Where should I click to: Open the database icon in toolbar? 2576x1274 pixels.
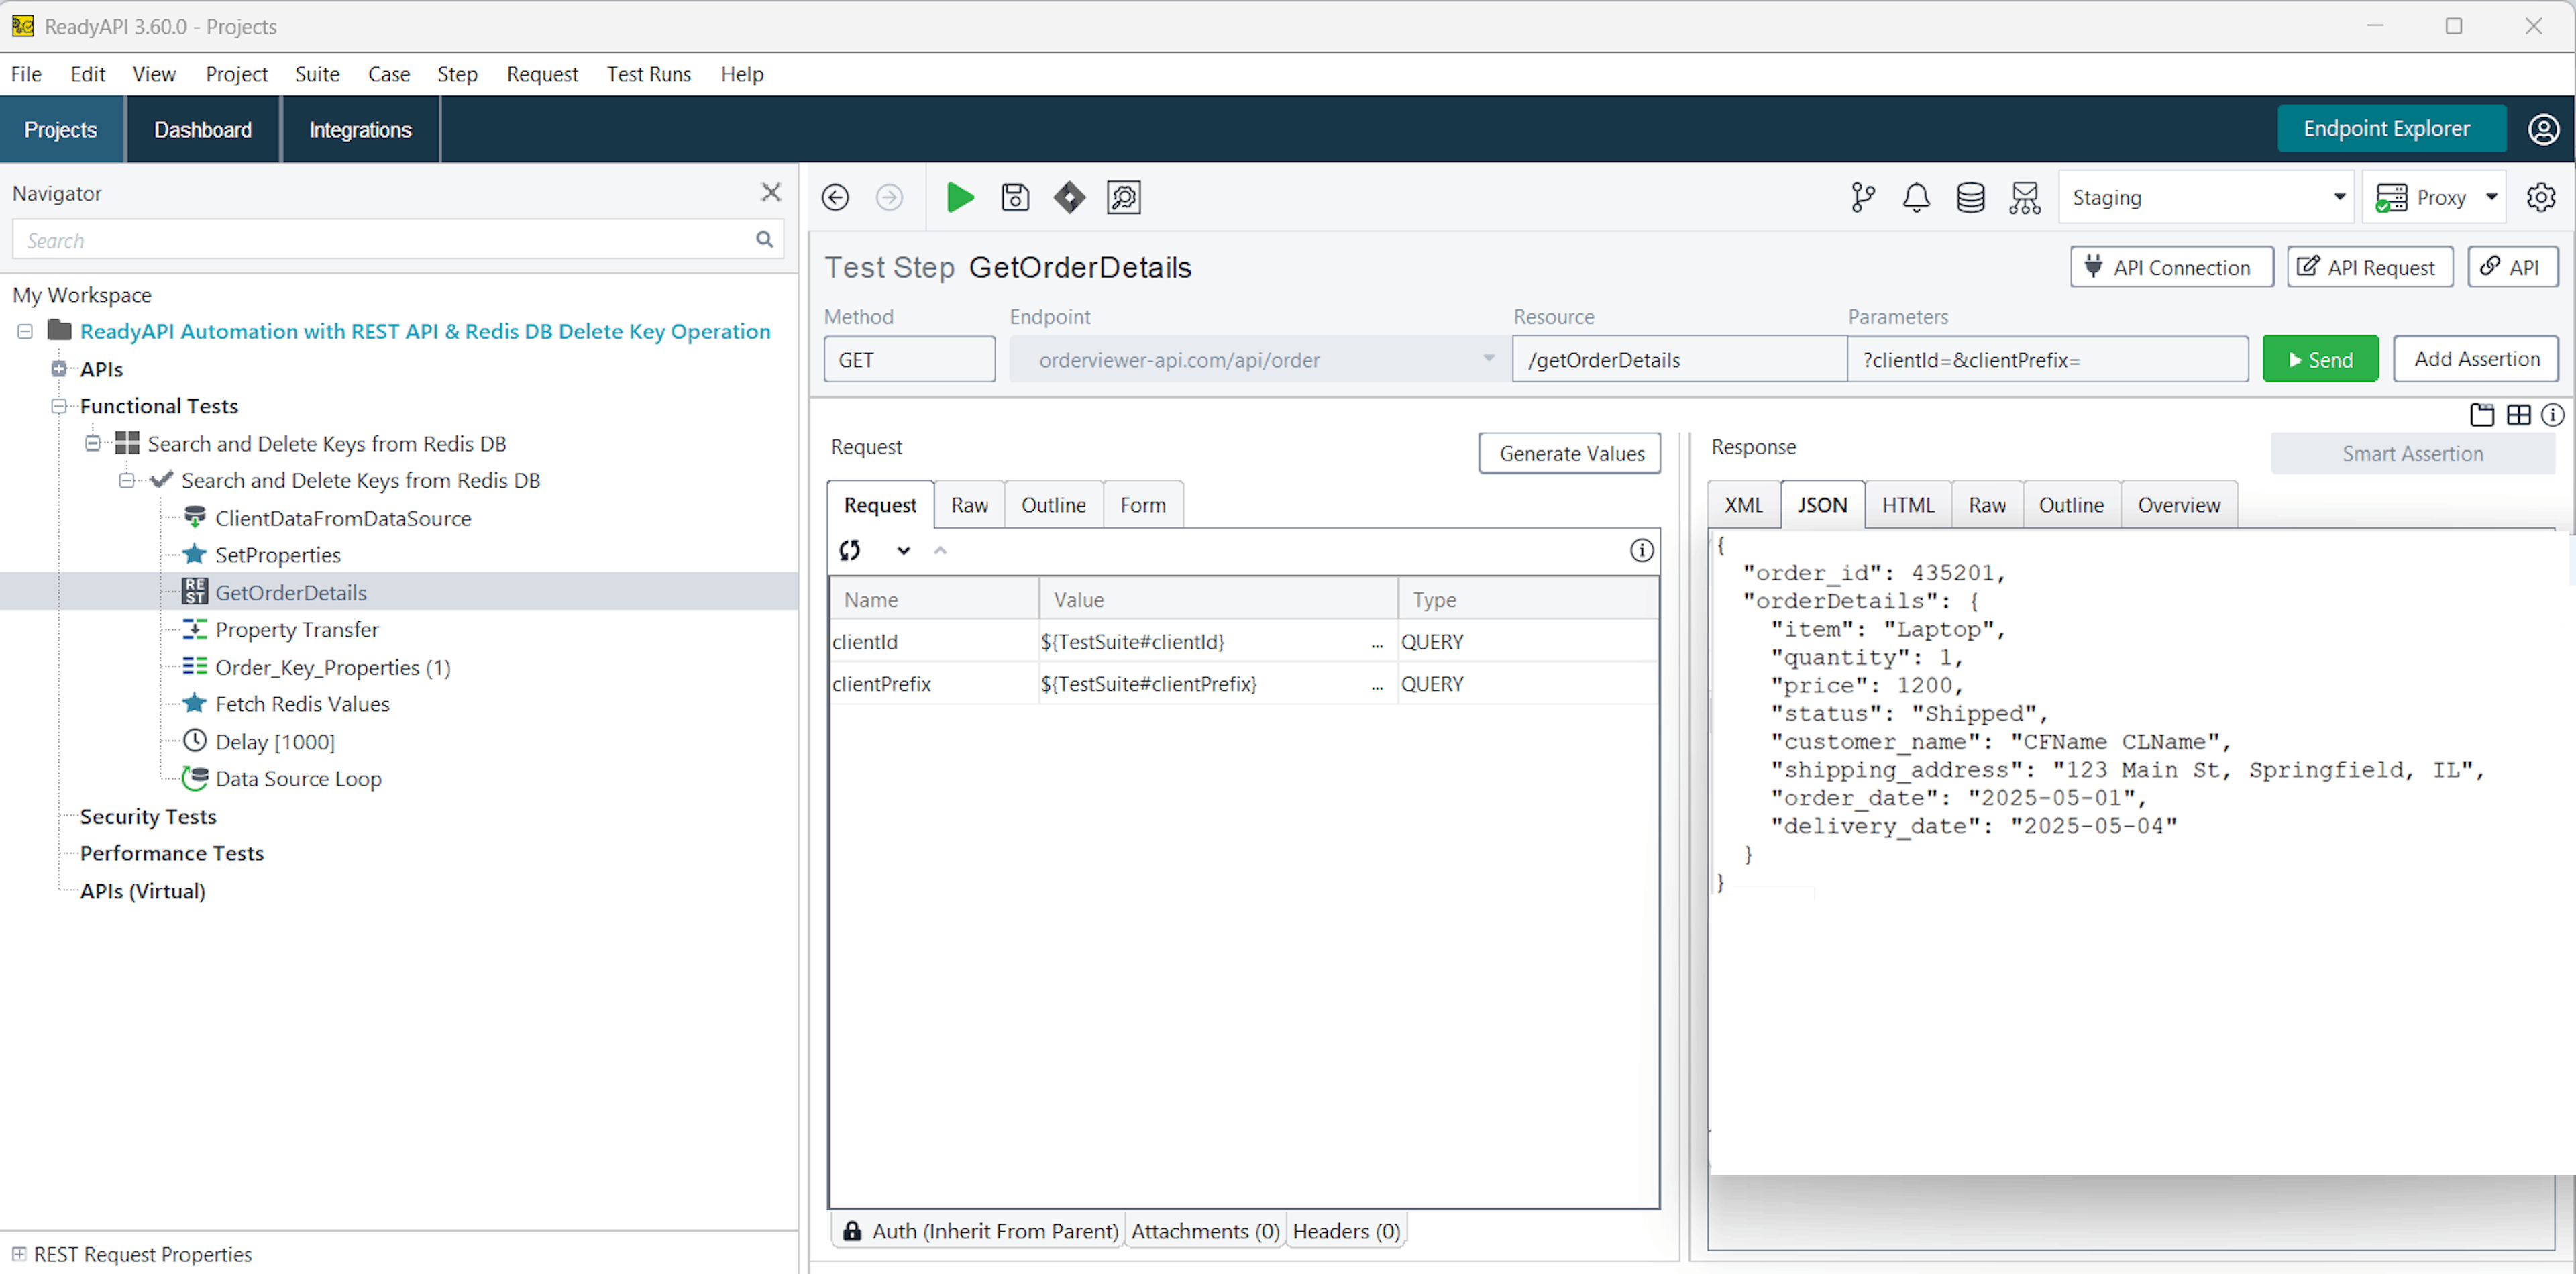[1970, 197]
